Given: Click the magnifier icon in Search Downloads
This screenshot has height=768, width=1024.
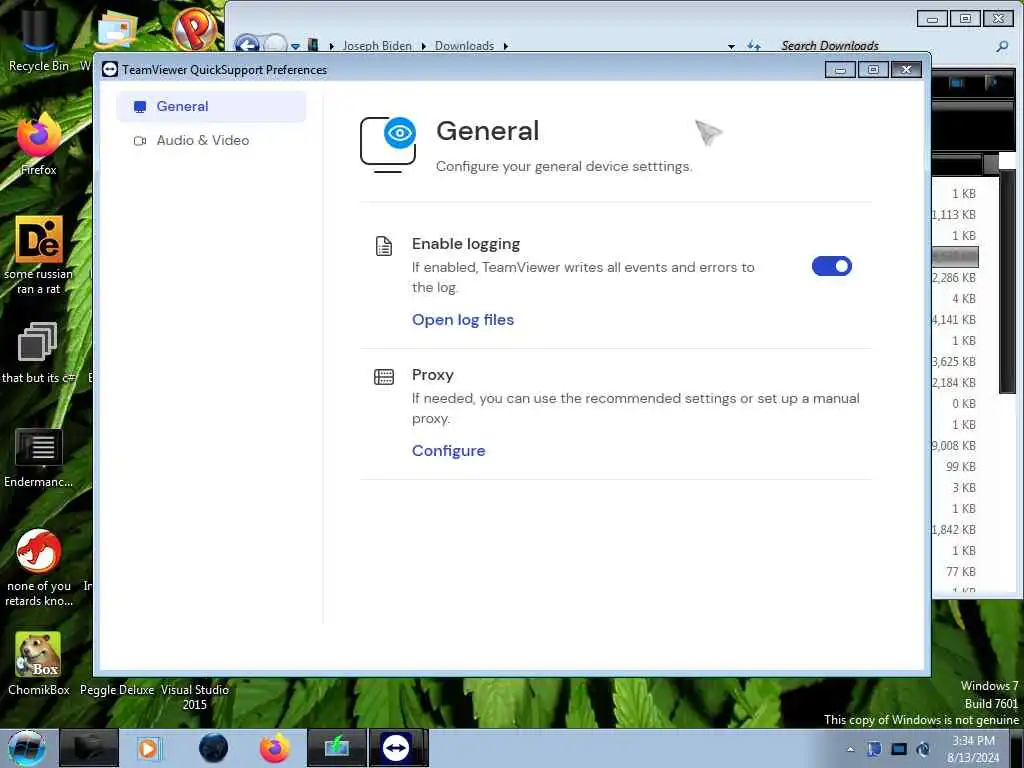Looking at the screenshot, I should [1002, 46].
